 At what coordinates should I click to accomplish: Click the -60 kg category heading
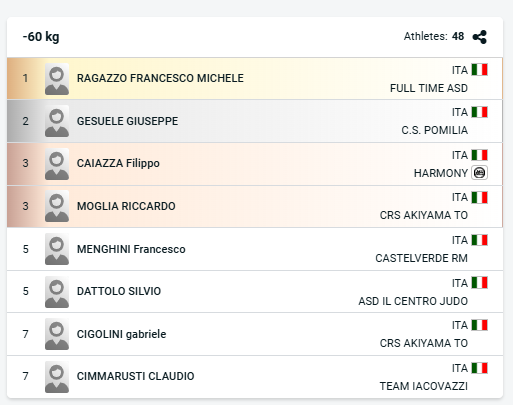41,37
